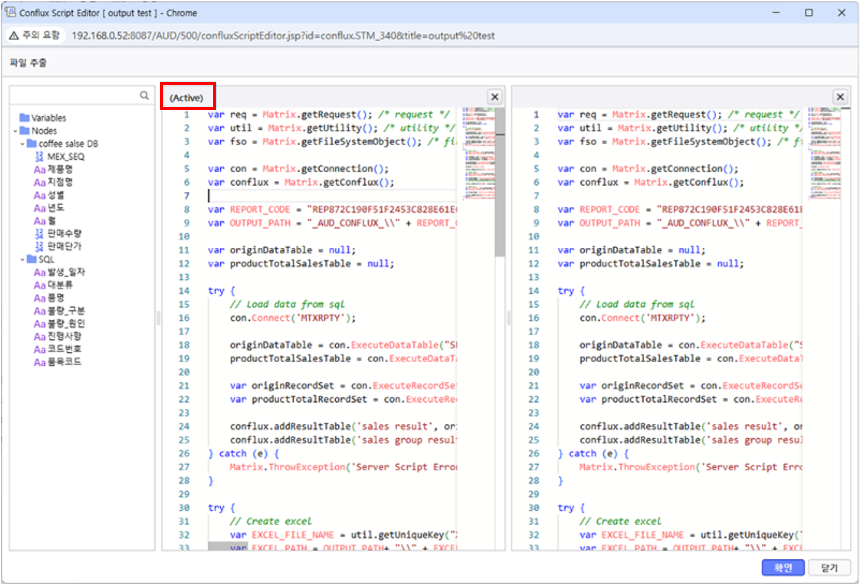Click the search magnifier icon in tree panel

tap(146, 95)
